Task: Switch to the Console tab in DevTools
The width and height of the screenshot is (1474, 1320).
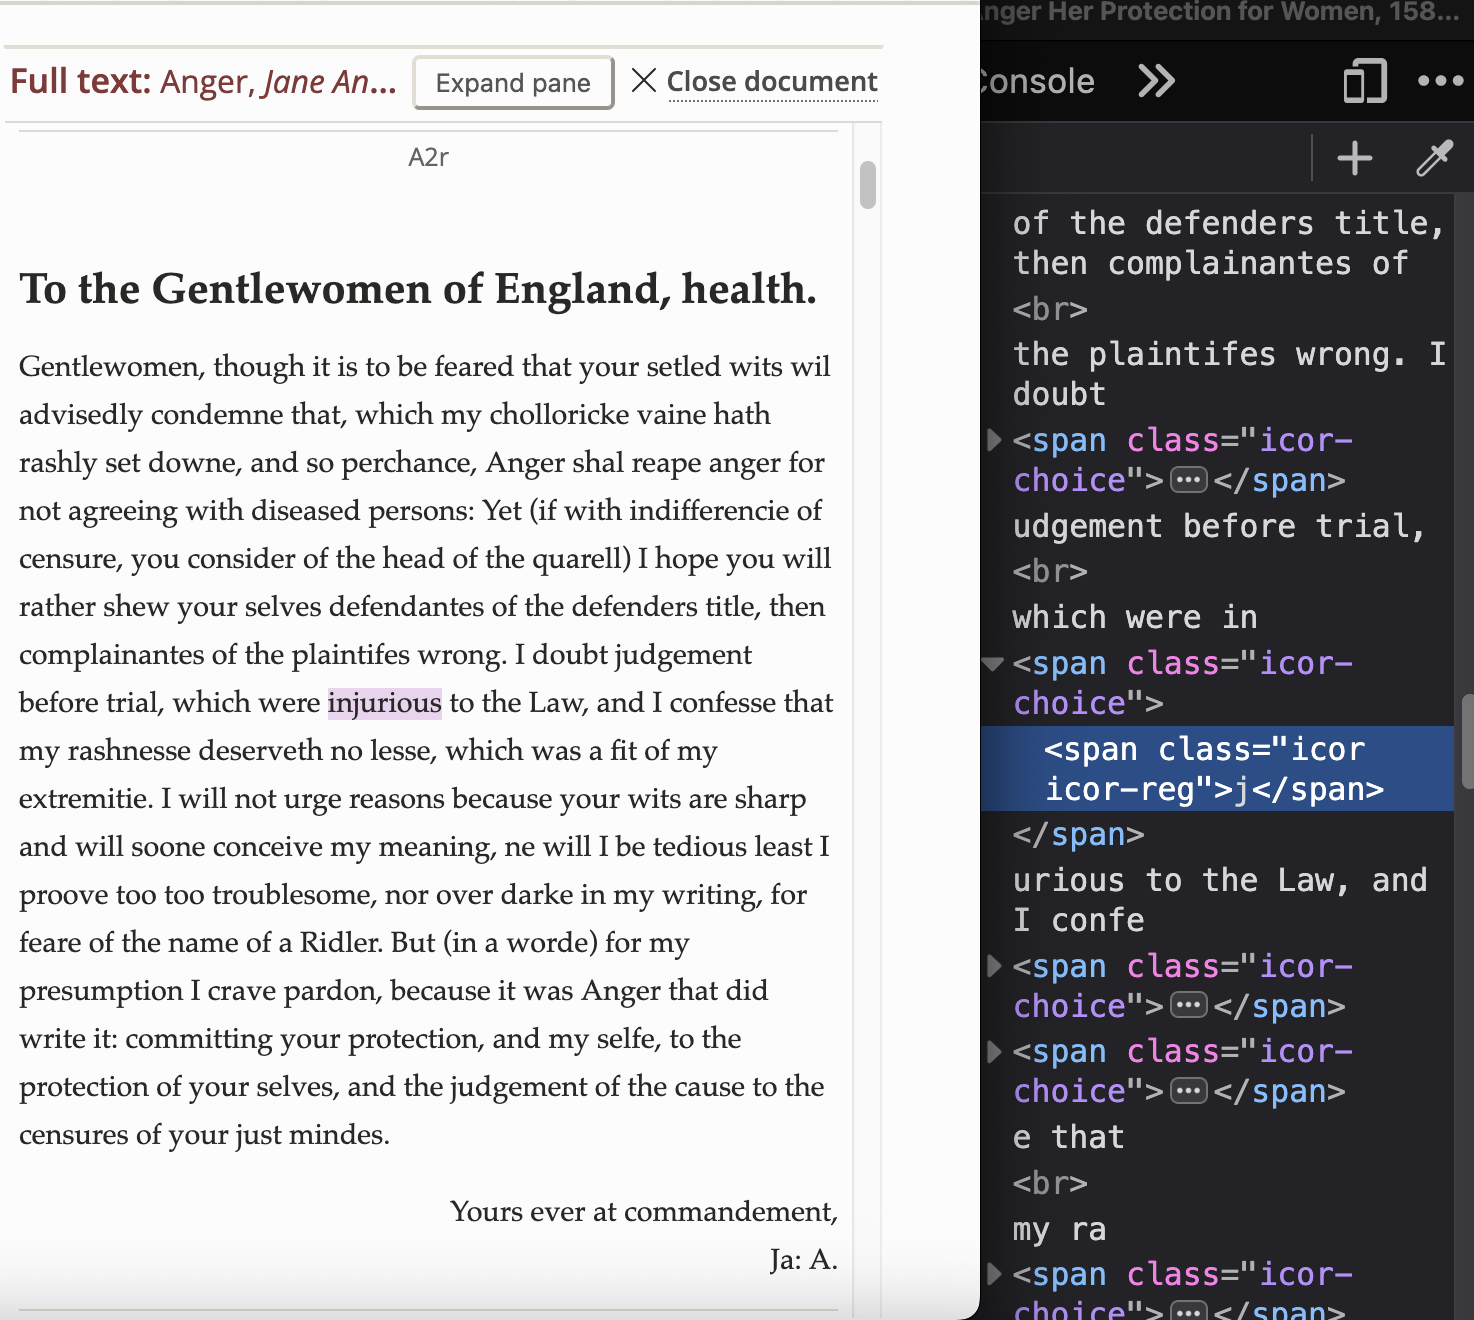Action: (1038, 81)
